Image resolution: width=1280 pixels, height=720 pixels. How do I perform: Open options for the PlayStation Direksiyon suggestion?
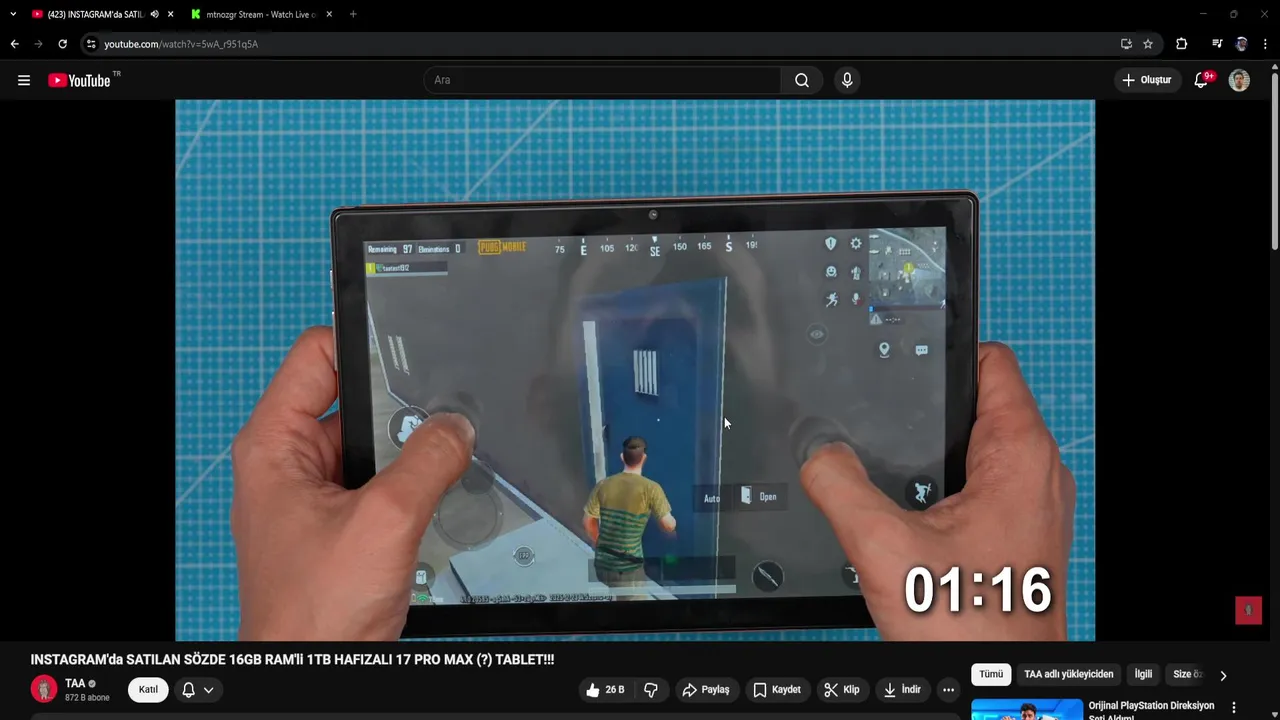point(1234,707)
